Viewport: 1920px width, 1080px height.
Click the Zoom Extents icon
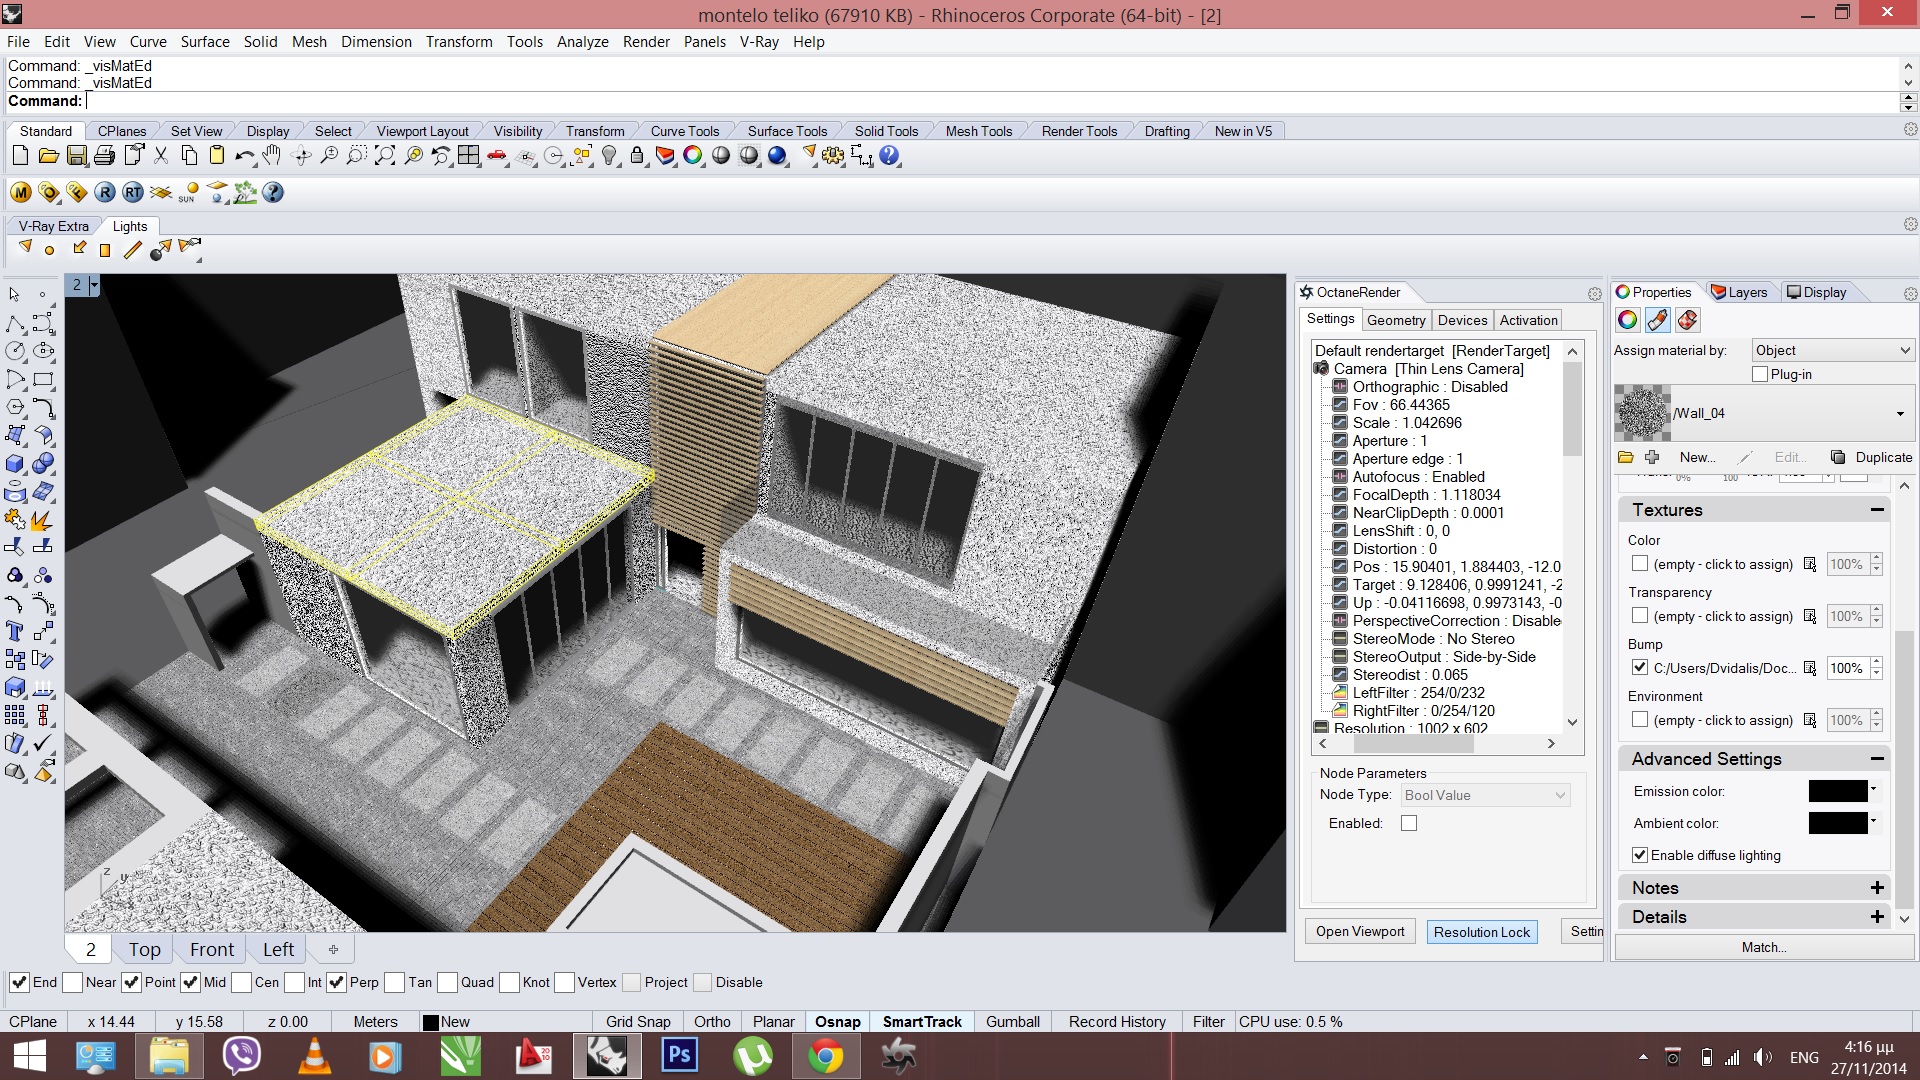[385, 156]
